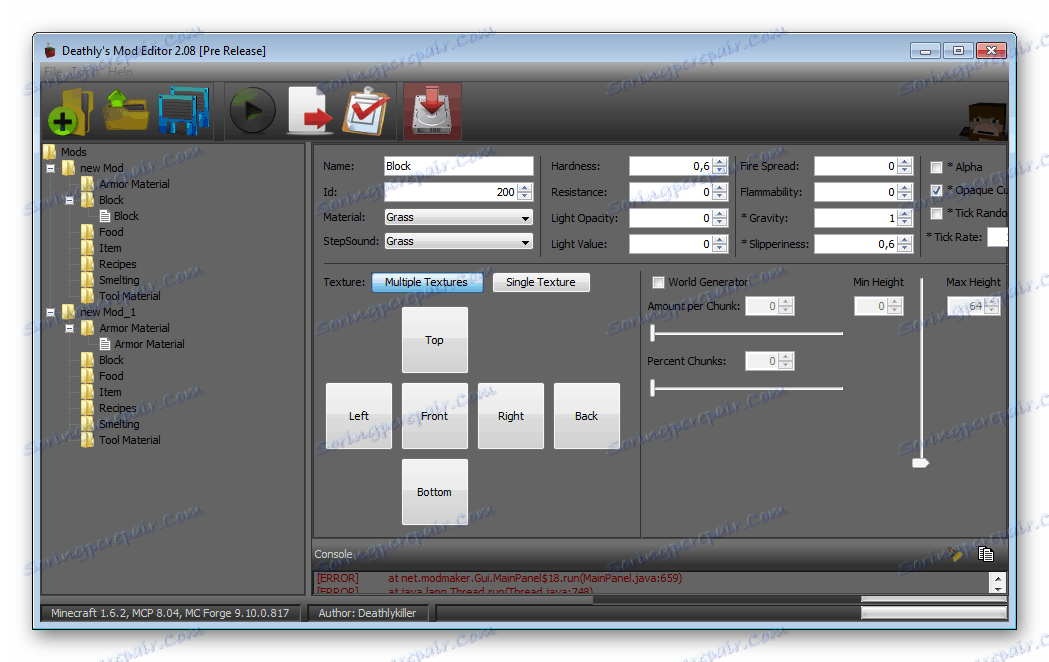
Task: Select Tool Material under new Mod
Action: coord(130,296)
